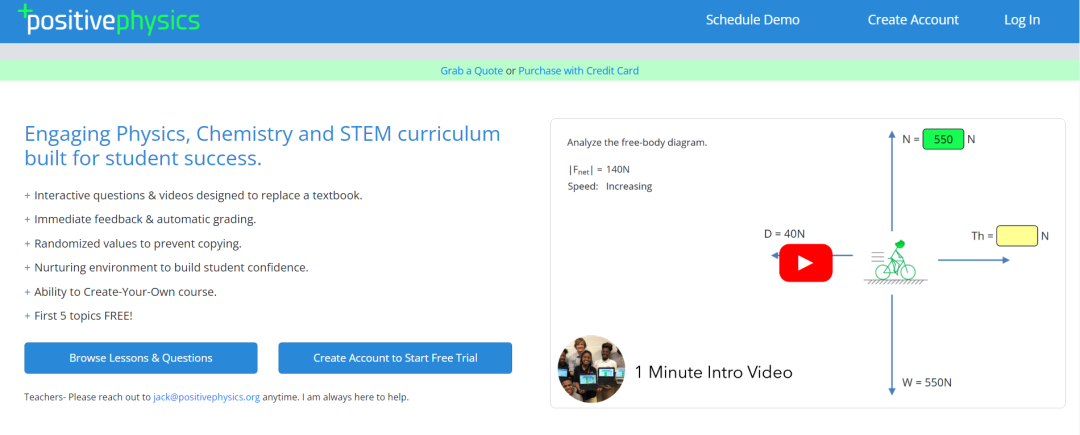
Task: Click the circular team photo thumbnail
Action: [x=591, y=369]
